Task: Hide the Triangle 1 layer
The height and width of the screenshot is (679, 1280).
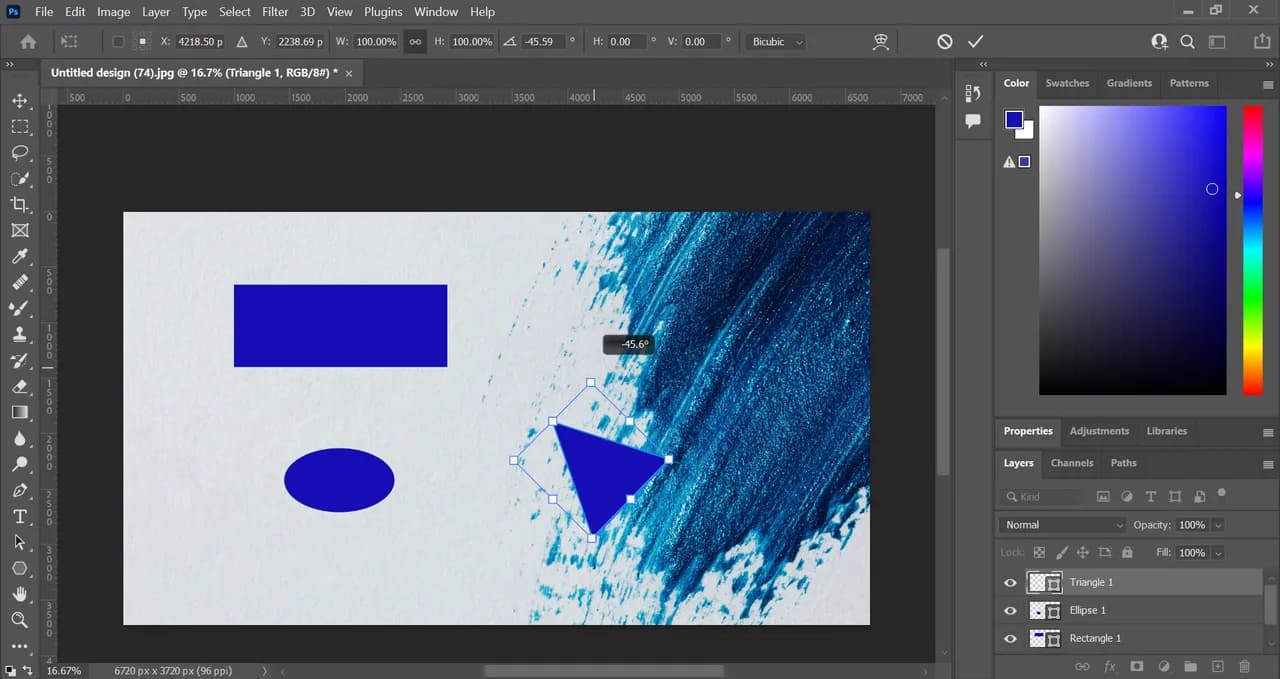Action: (1010, 582)
